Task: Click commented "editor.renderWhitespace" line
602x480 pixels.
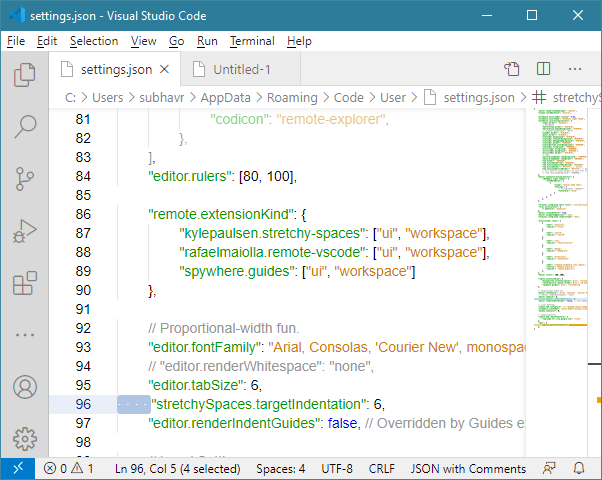Action: click(261, 366)
